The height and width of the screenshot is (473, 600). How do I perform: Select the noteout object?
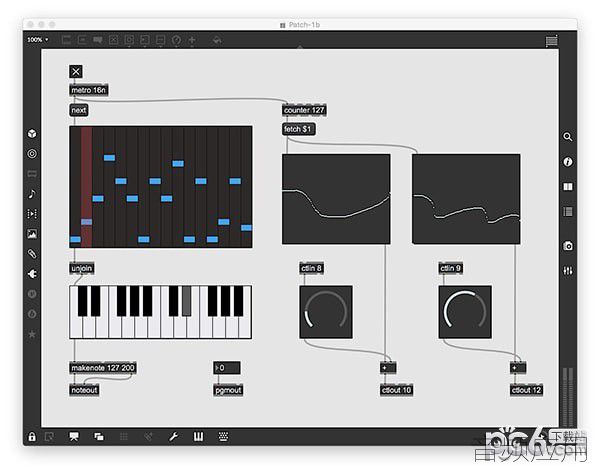click(x=84, y=390)
